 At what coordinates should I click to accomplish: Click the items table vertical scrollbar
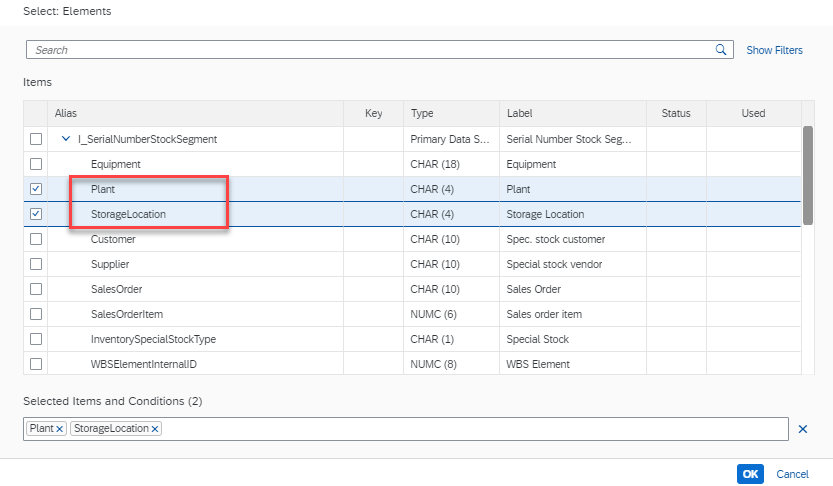[808, 175]
